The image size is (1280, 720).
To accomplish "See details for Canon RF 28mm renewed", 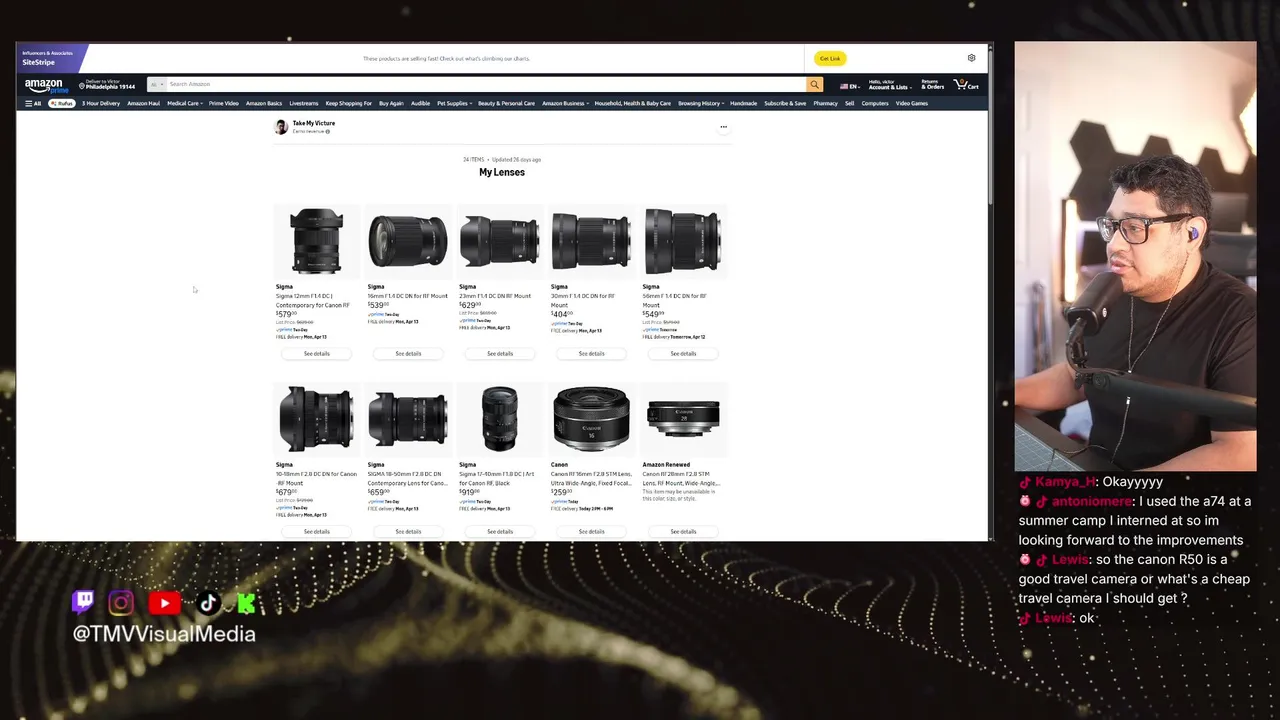I will tap(683, 531).
